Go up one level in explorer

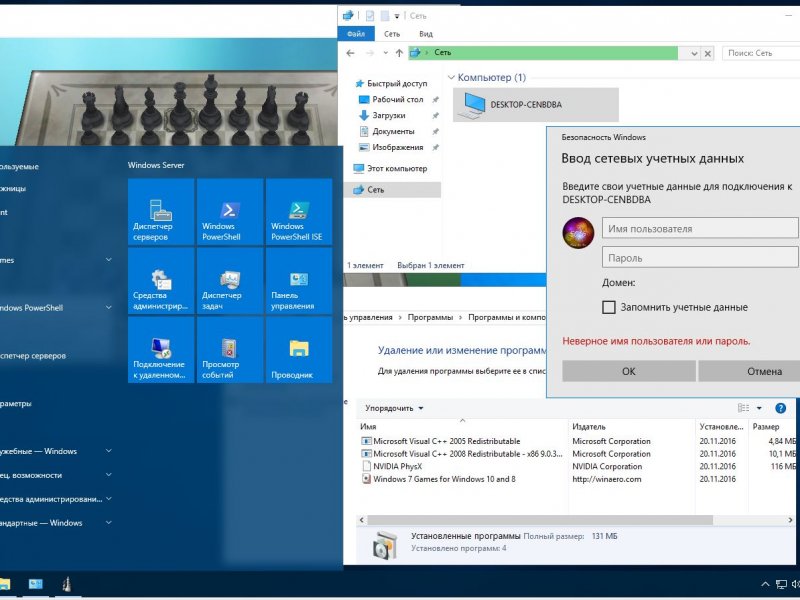point(399,53)
